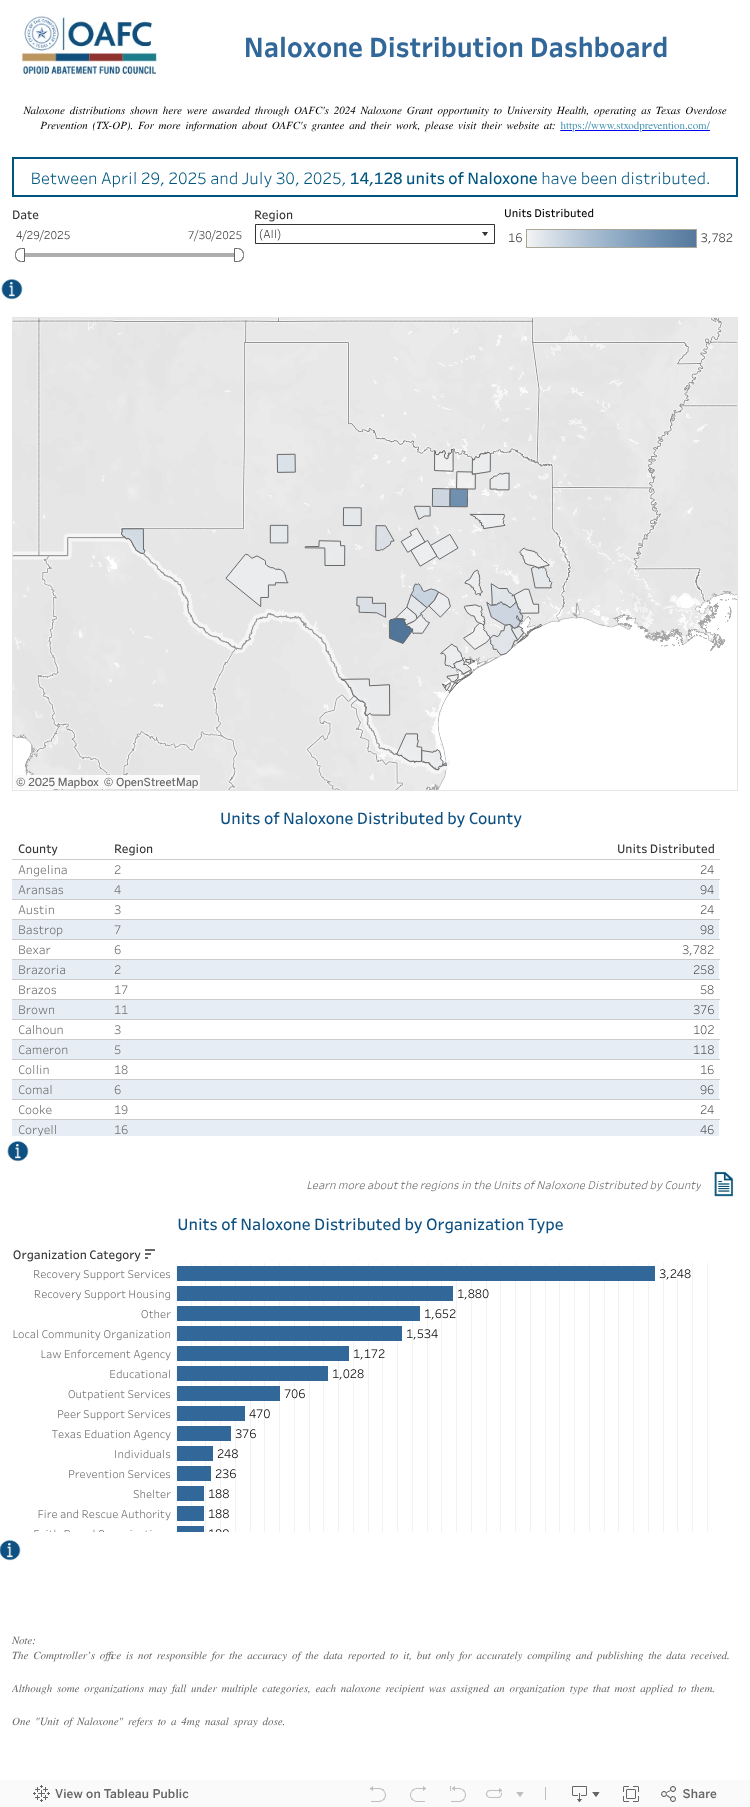Click the 'Learn more about the regions' text

click(504, 1185)
